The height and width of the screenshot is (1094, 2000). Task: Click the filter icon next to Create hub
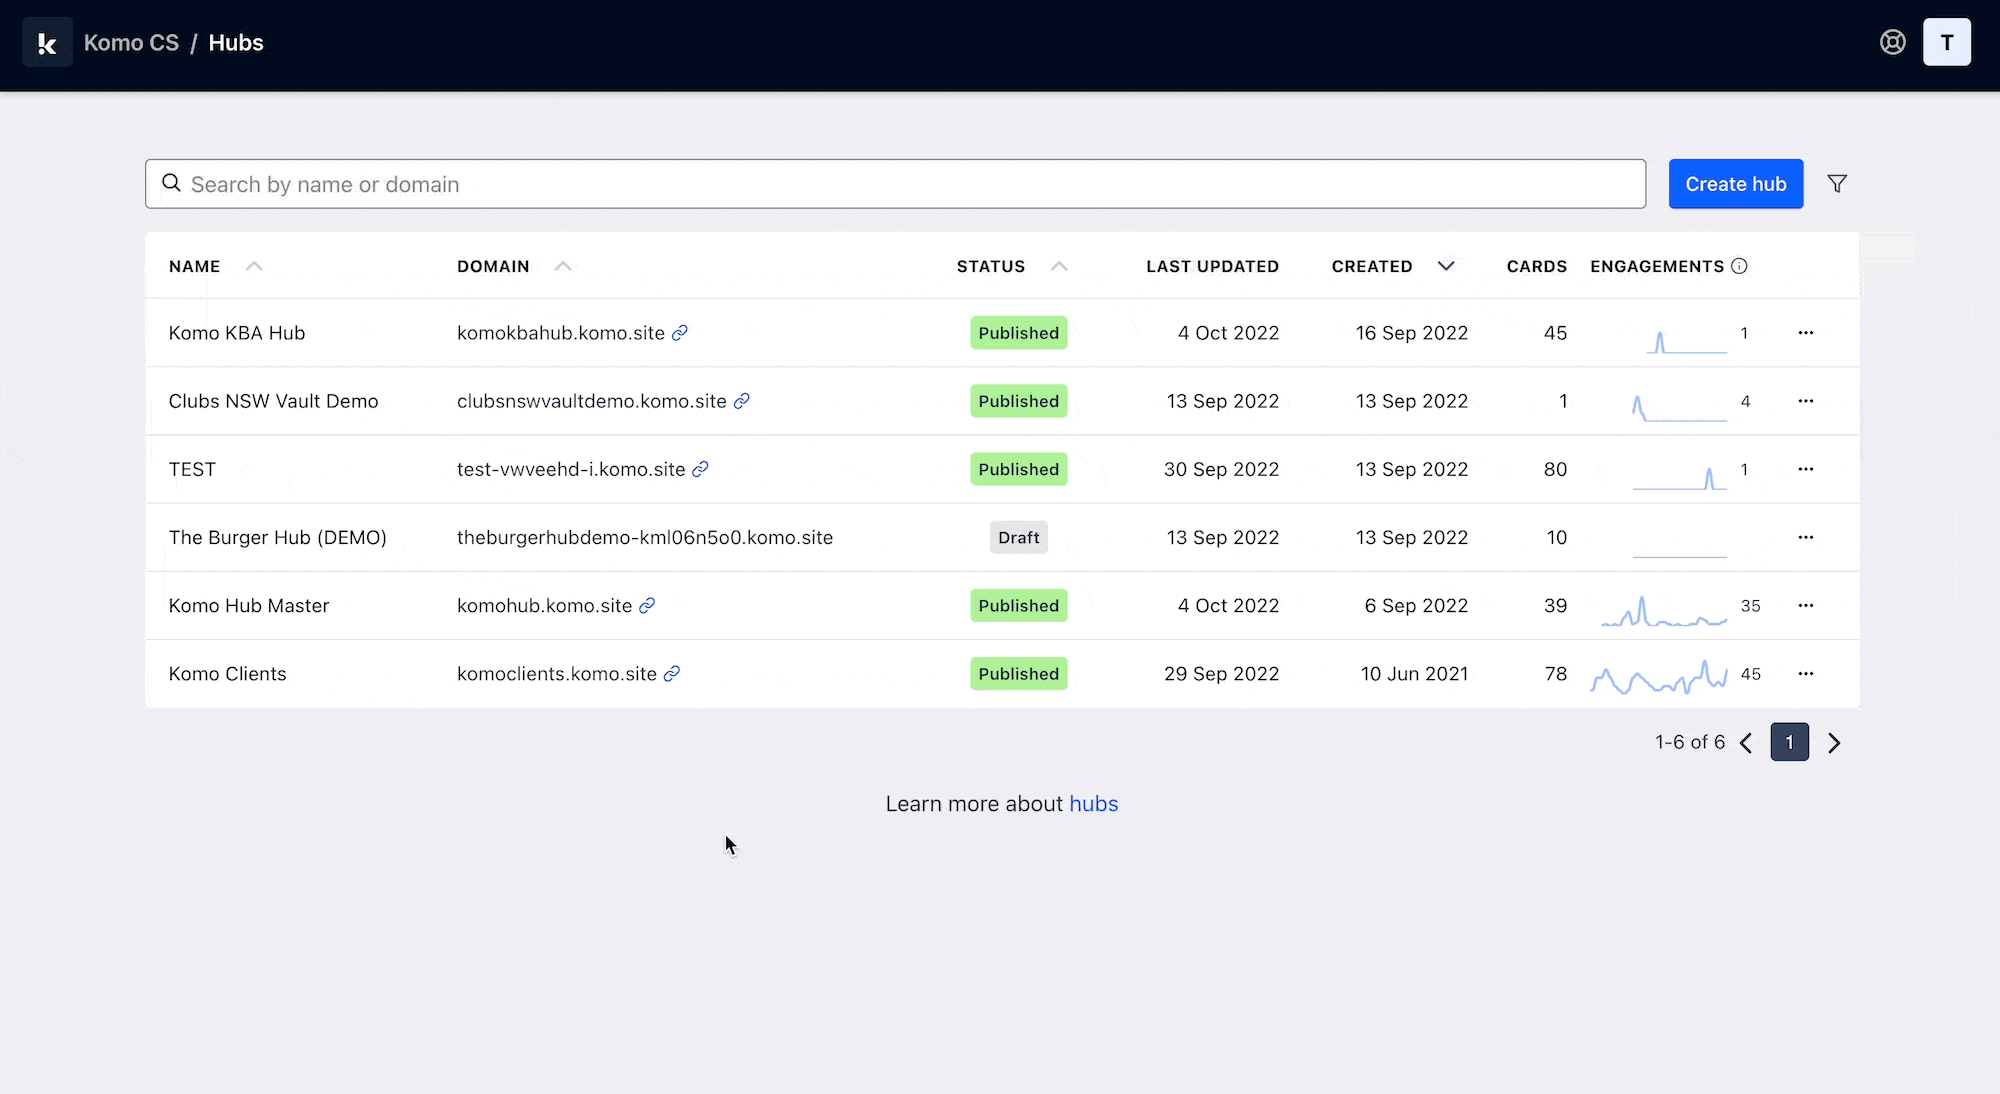pyautogui.click(x=1837, y=183)
